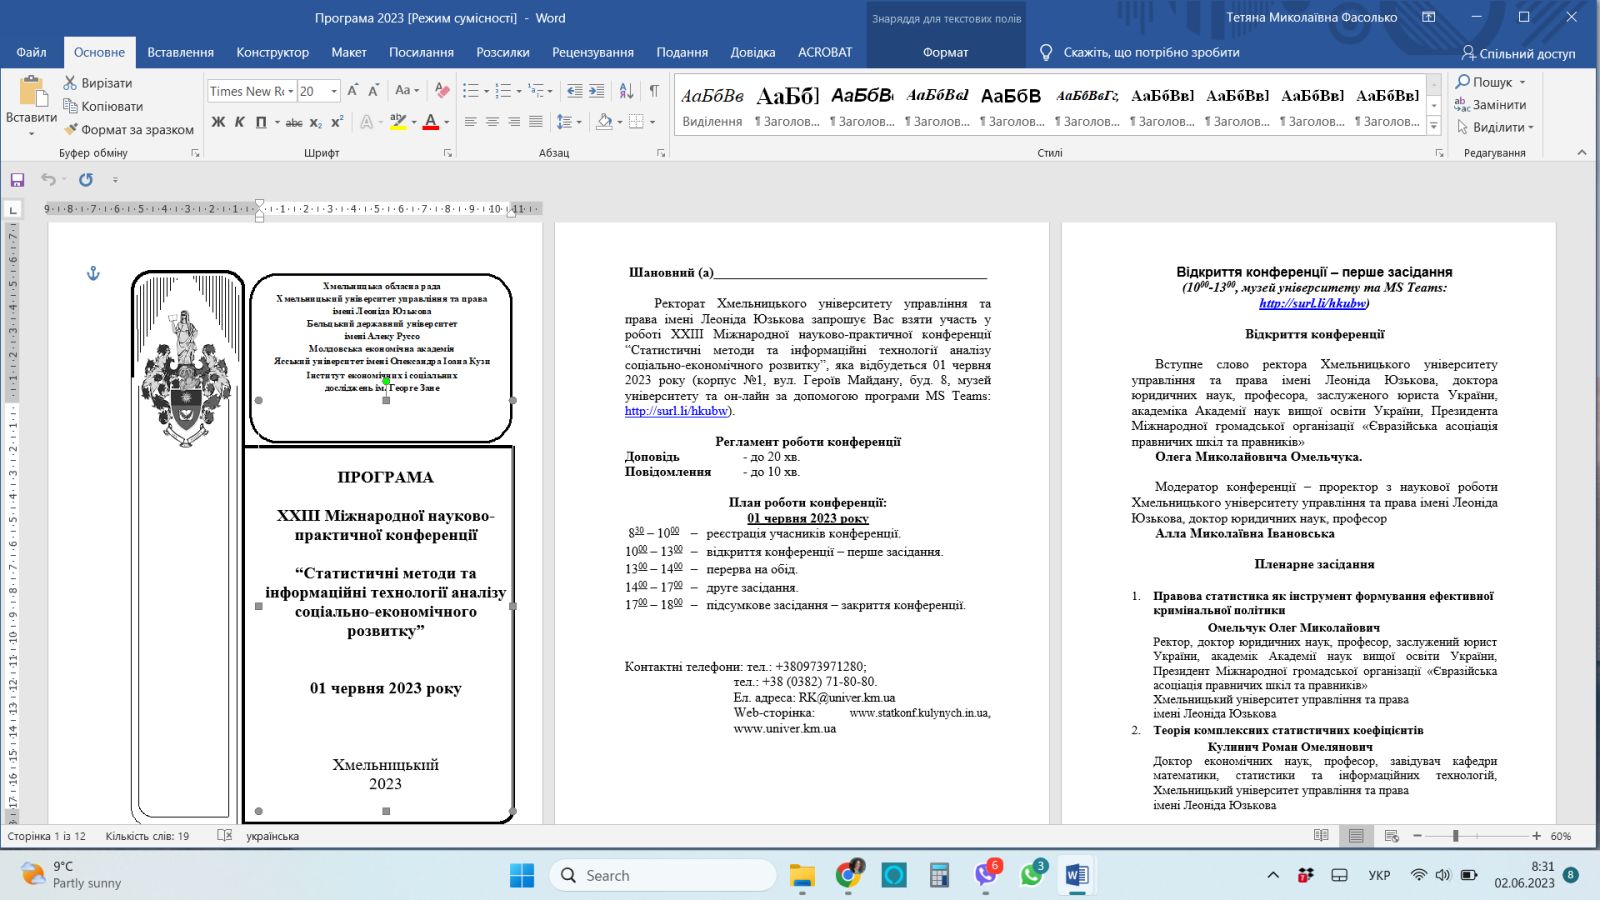Click Спільний доступ share button
This screenshot has width=1600, height=900.
point(1518,53)
